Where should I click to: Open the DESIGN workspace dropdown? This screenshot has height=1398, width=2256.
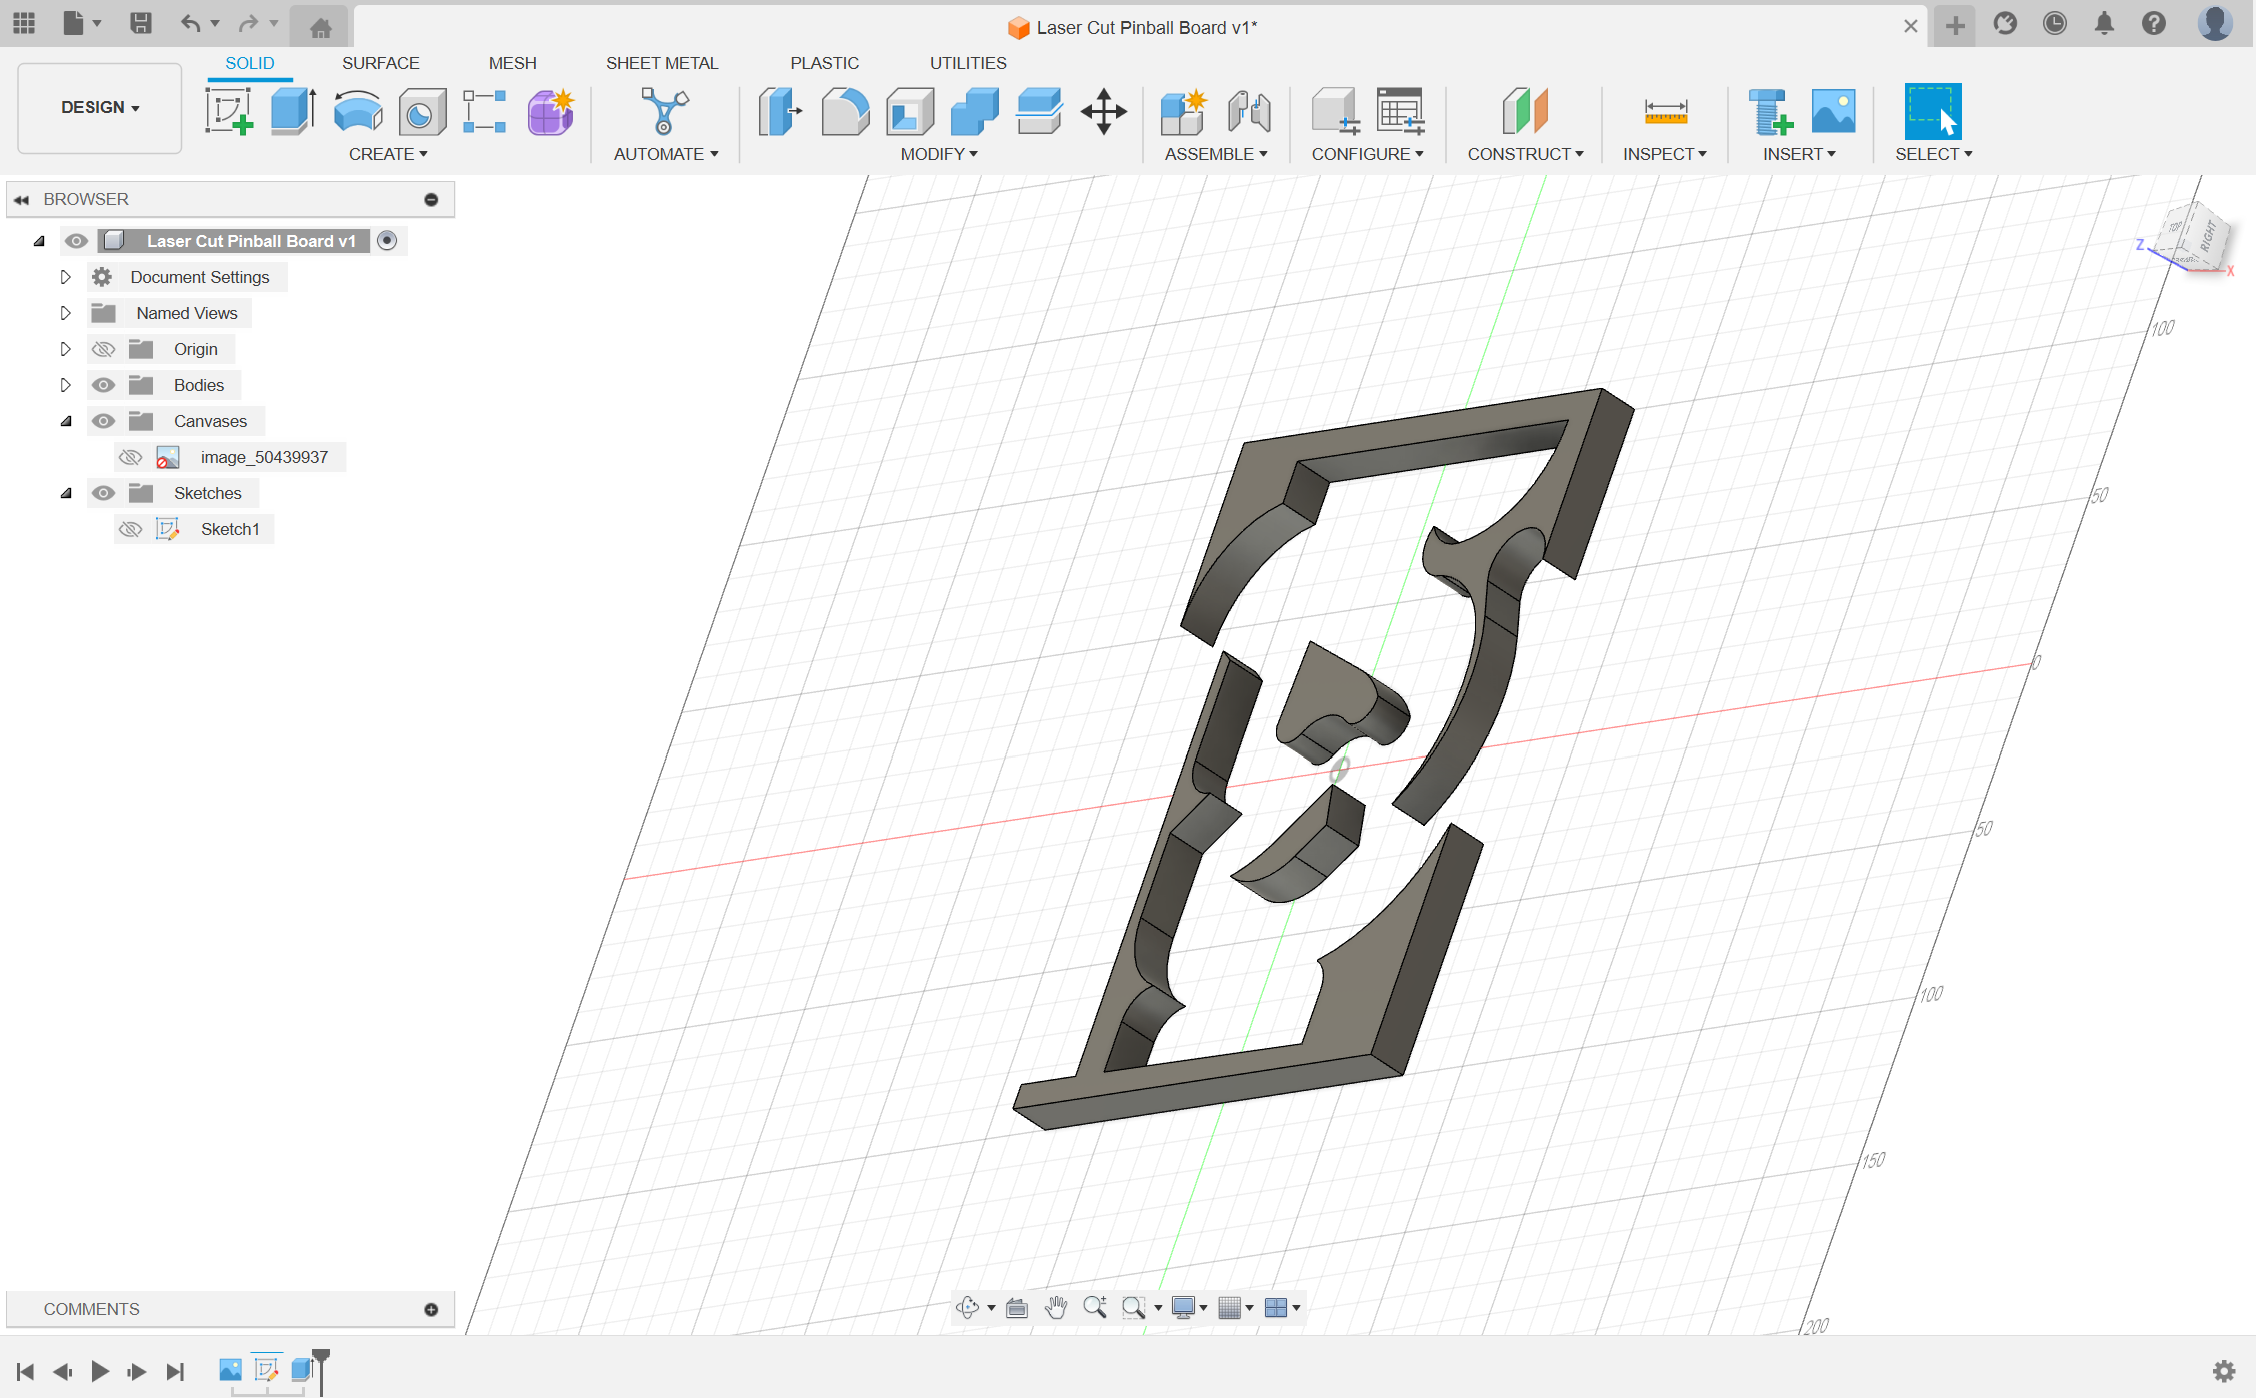click(100, 108)
